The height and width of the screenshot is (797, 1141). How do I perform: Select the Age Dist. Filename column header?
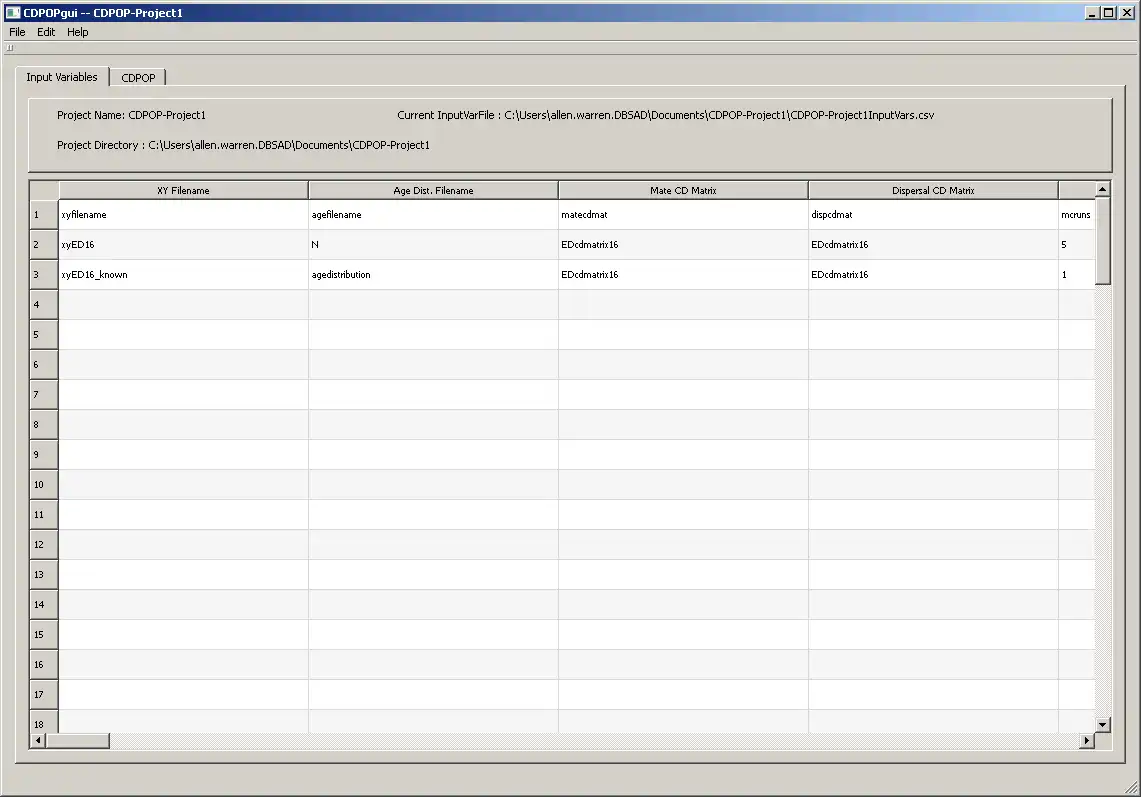click(x=433, y=191)
